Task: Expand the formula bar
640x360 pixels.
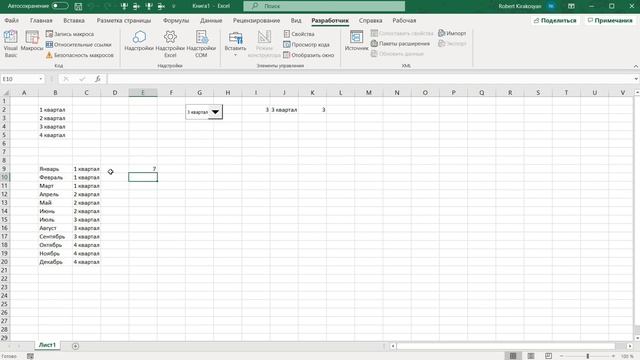Action: click(636, 79)
